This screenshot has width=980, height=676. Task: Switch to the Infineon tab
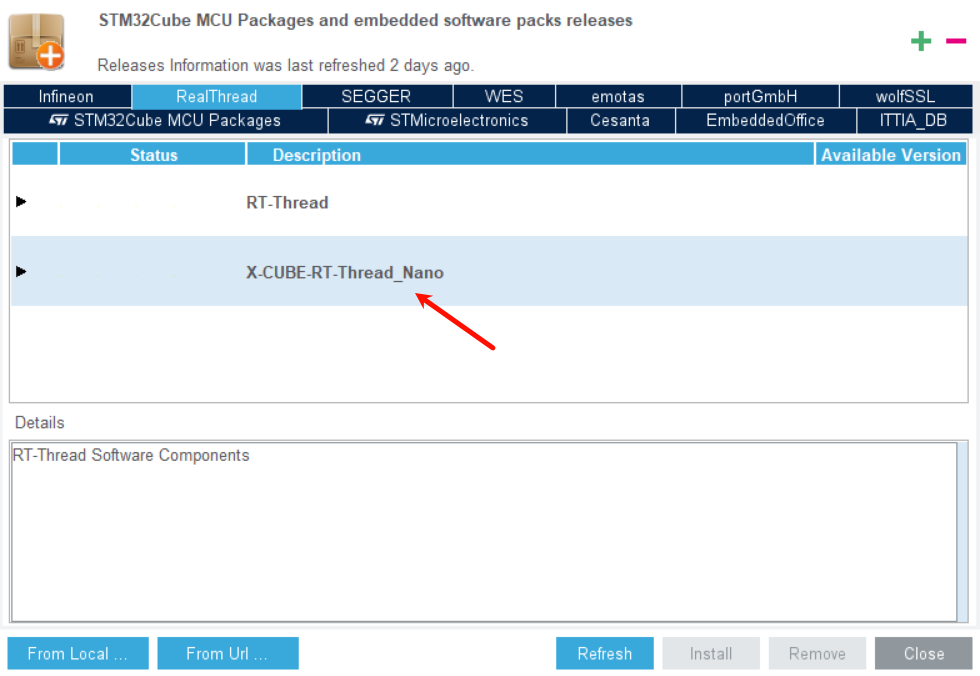(x=67, y=96)
